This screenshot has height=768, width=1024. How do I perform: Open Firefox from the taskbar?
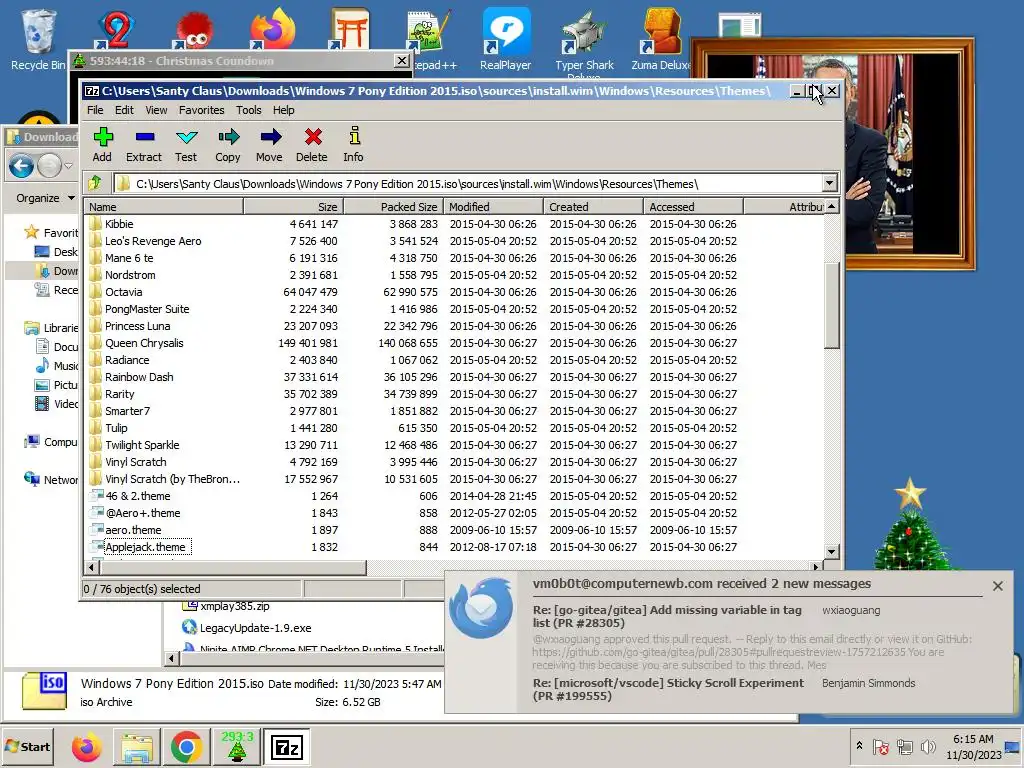click(86, 746)
